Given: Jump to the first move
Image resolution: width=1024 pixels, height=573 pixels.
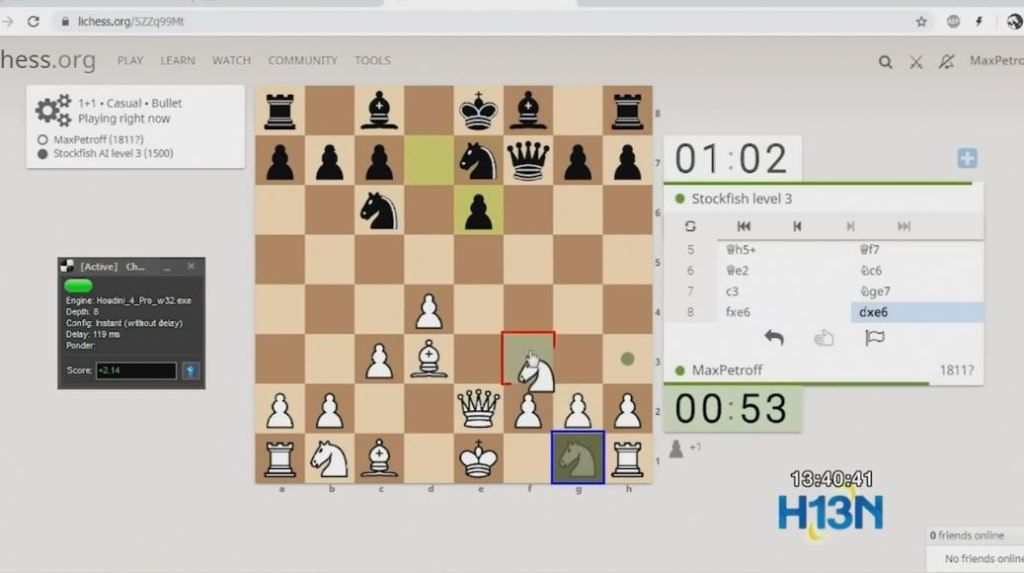Looking at the screenshot, I should click(743, 227).
